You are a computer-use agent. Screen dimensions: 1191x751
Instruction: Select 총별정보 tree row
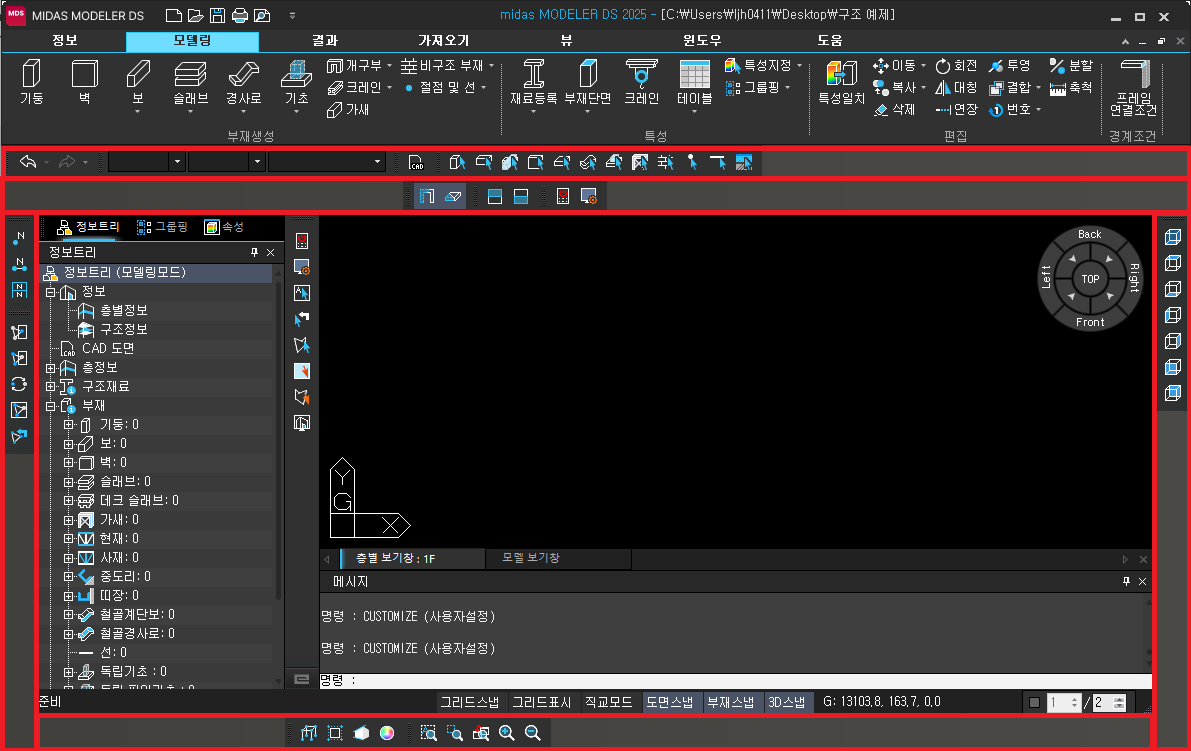coord(123,311)
